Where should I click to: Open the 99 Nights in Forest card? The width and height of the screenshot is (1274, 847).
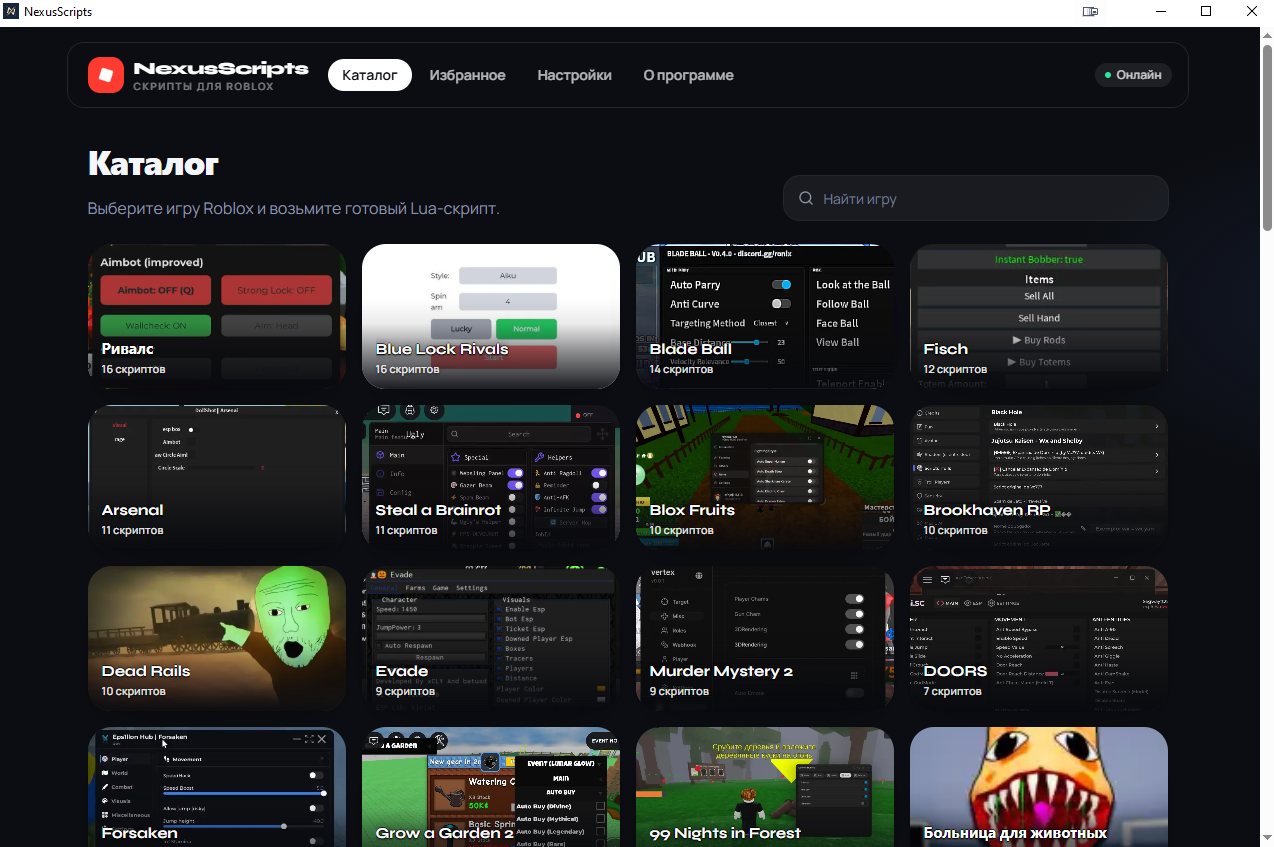[x=765, y=787]
